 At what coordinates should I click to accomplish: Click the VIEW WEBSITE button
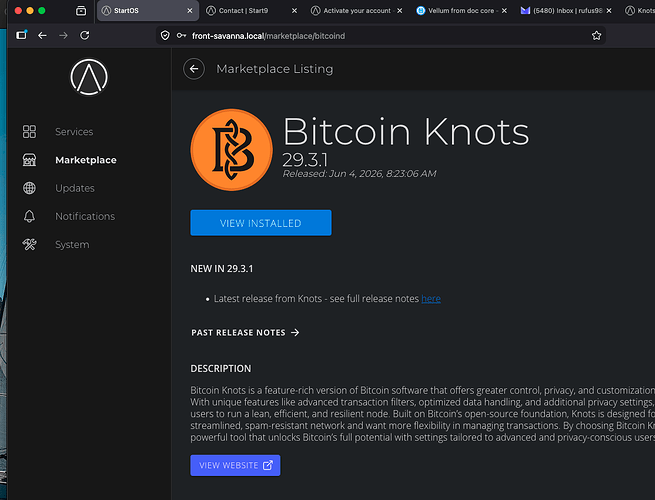(235, 465)
